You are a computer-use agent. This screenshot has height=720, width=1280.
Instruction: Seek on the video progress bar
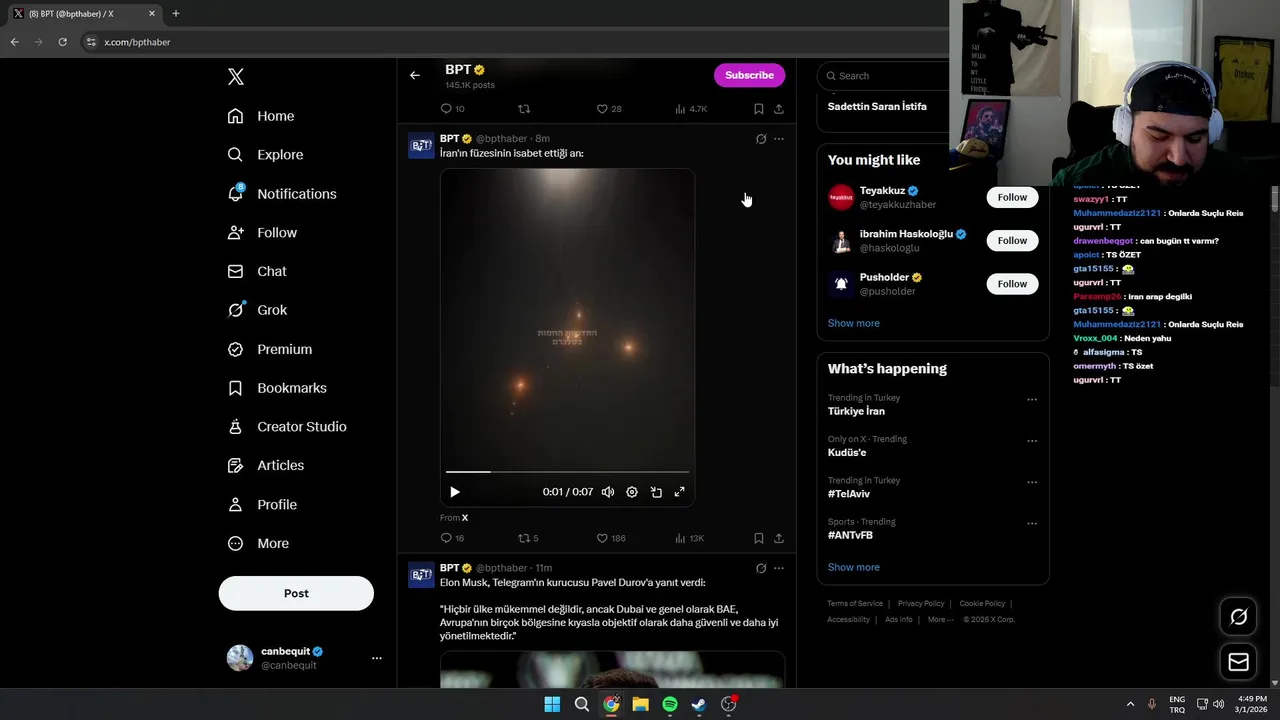567,471
